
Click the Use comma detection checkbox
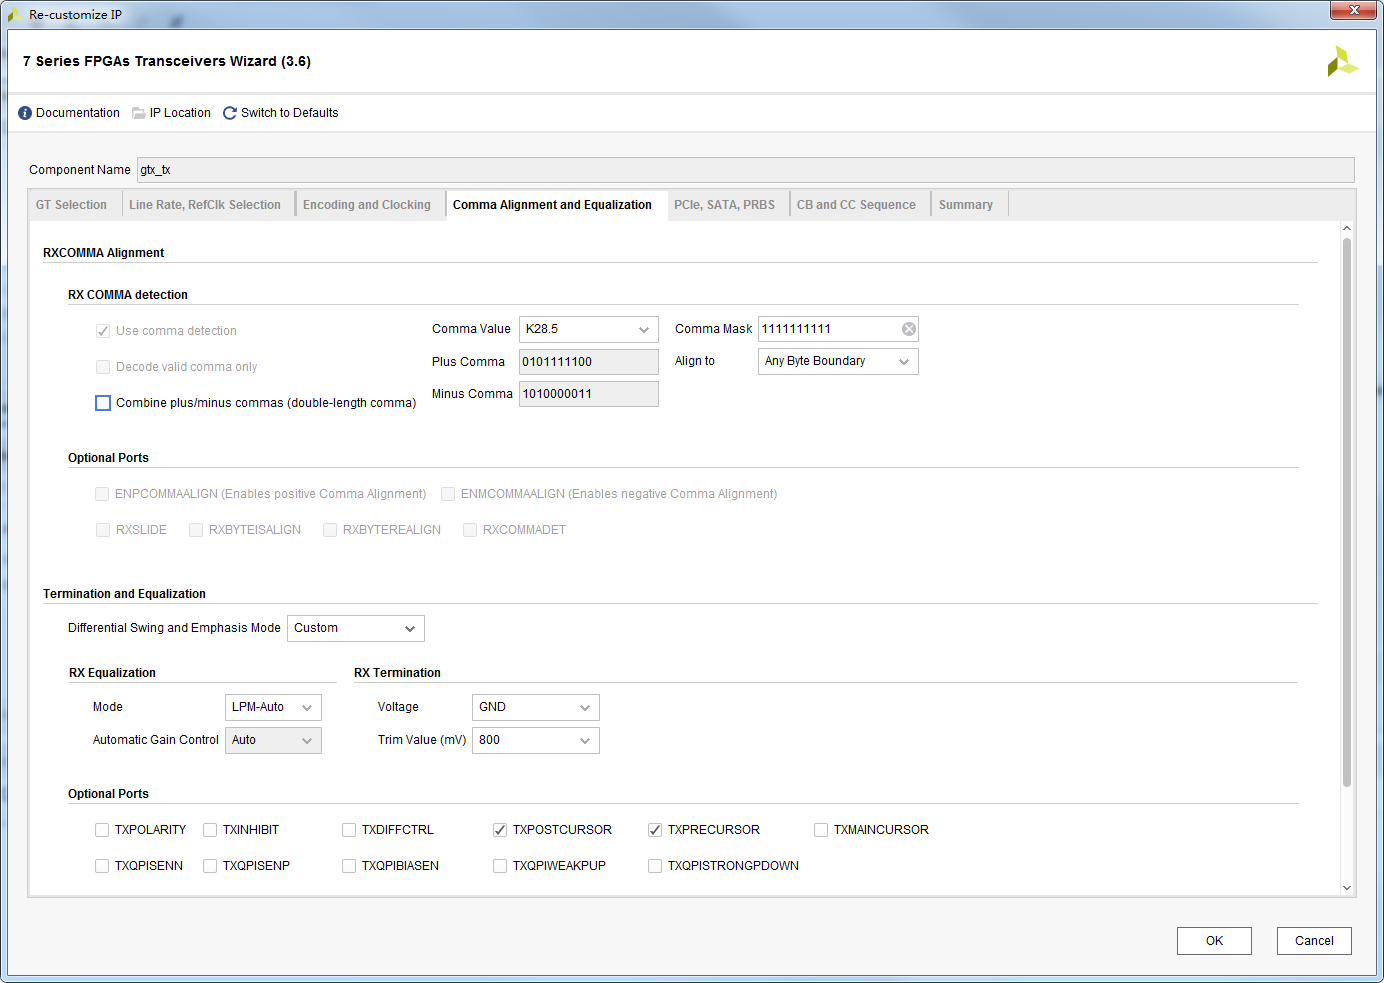point(103,331)
